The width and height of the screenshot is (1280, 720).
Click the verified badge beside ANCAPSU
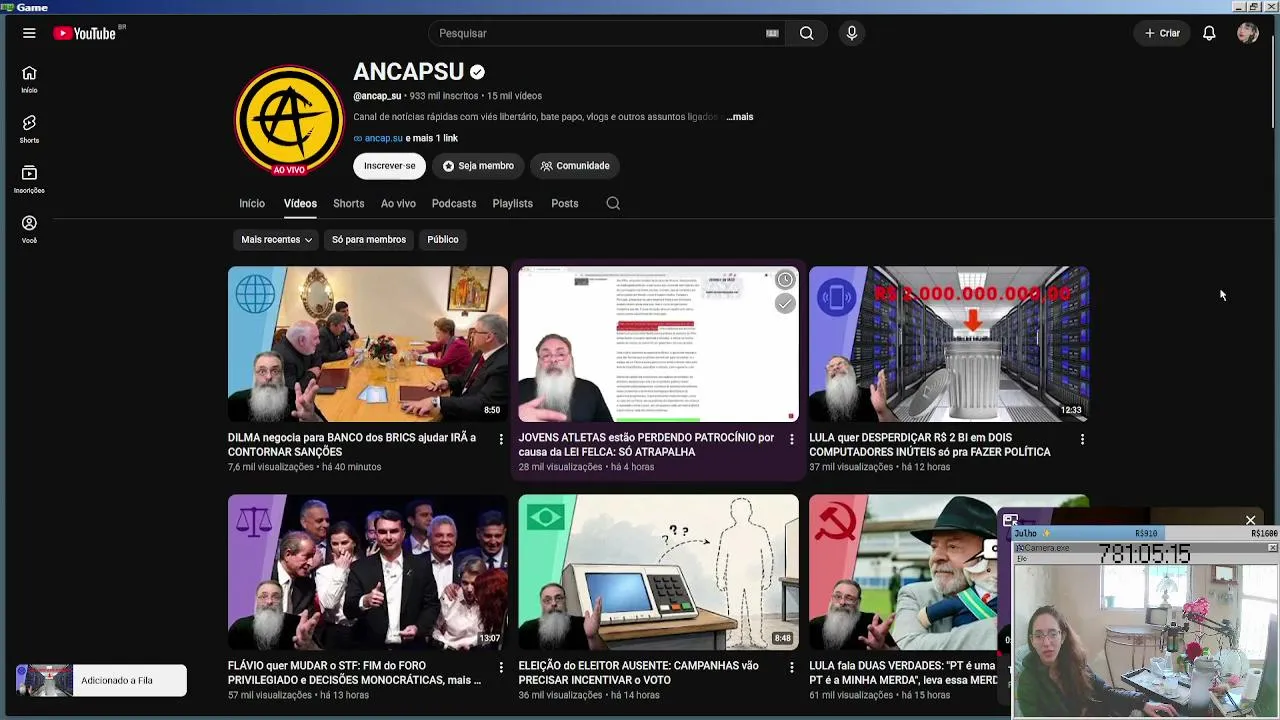(x=477, y=72)
